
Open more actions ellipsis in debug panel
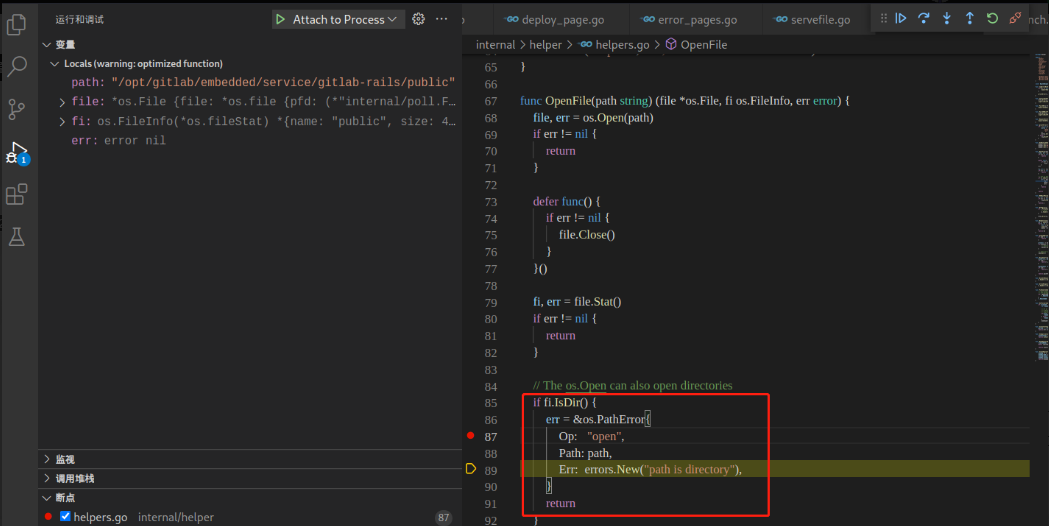(442, 19)
